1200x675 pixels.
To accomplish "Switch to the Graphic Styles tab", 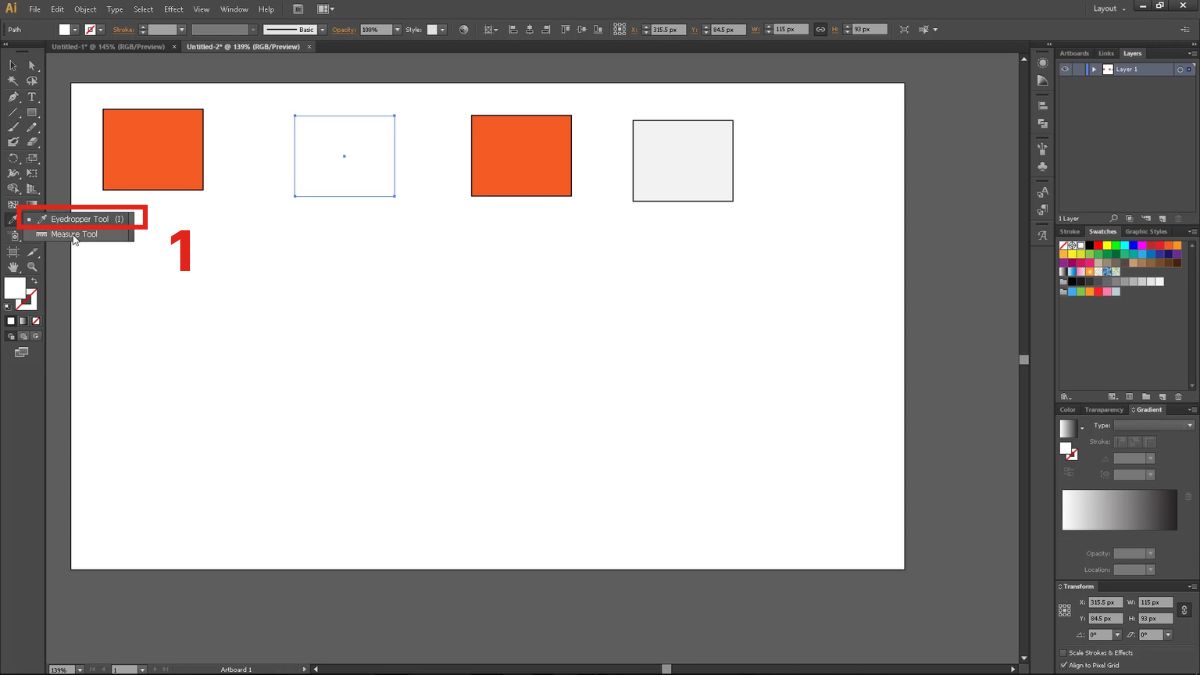I will click(1146, 232).
